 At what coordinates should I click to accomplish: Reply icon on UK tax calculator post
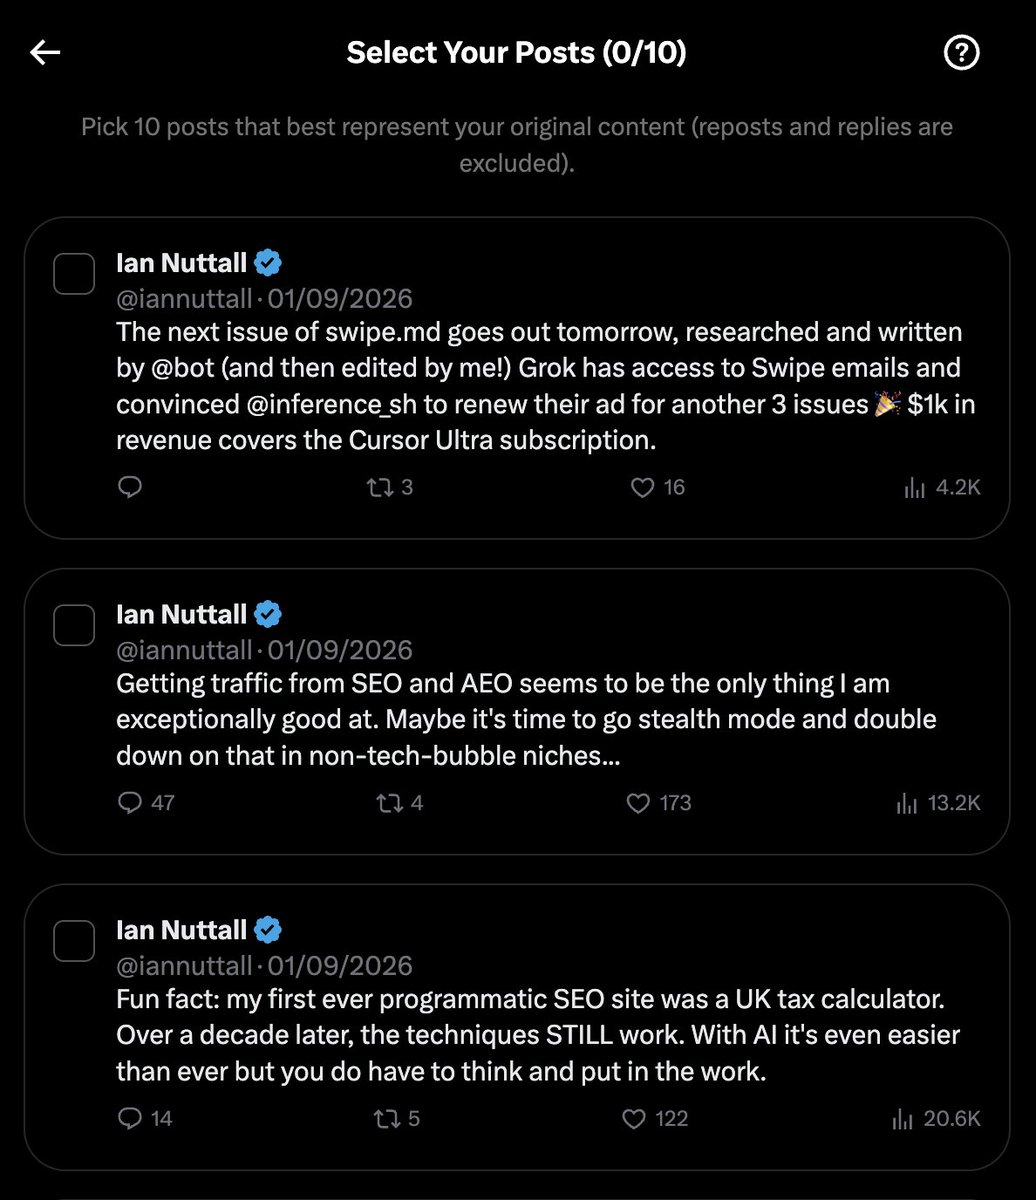pyautogui.click(x=129, y=1118)
